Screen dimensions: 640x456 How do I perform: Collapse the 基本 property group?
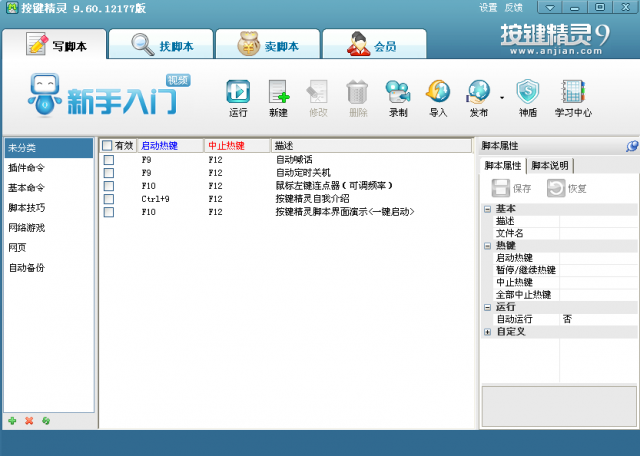click(x=487, y=209)
